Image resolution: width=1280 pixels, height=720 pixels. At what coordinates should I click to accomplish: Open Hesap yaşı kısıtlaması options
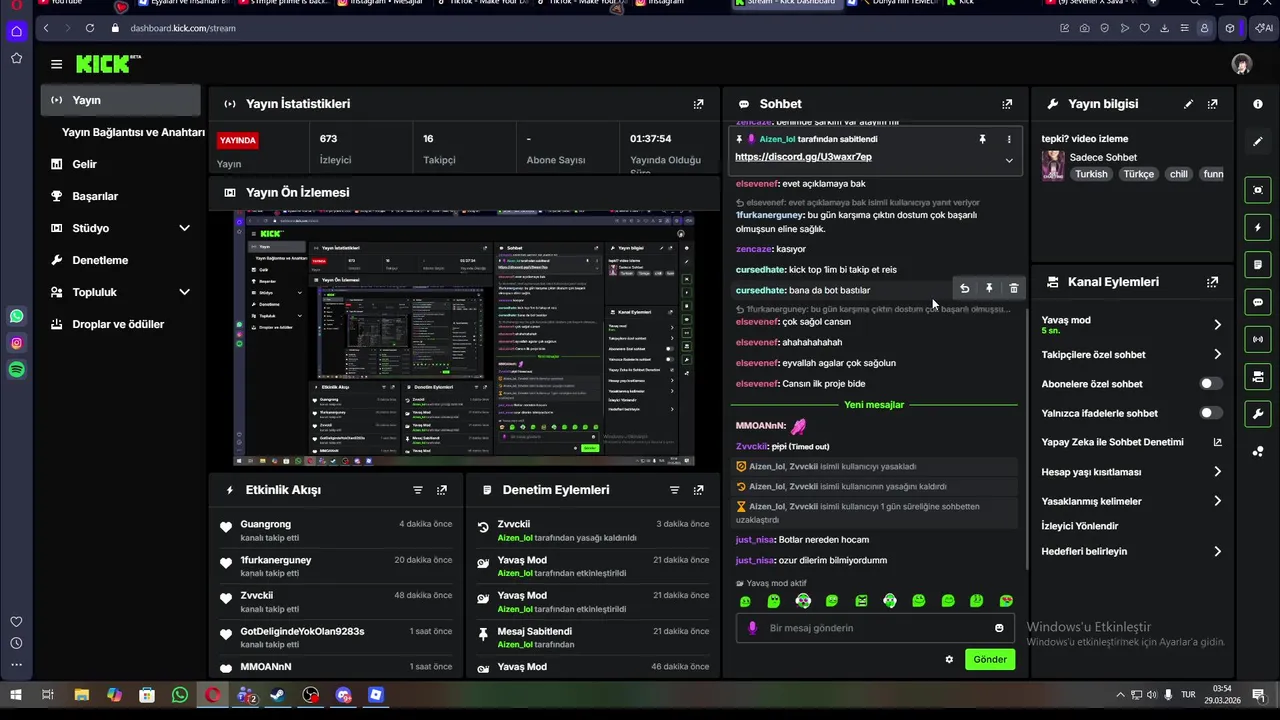pos(1217,472)
